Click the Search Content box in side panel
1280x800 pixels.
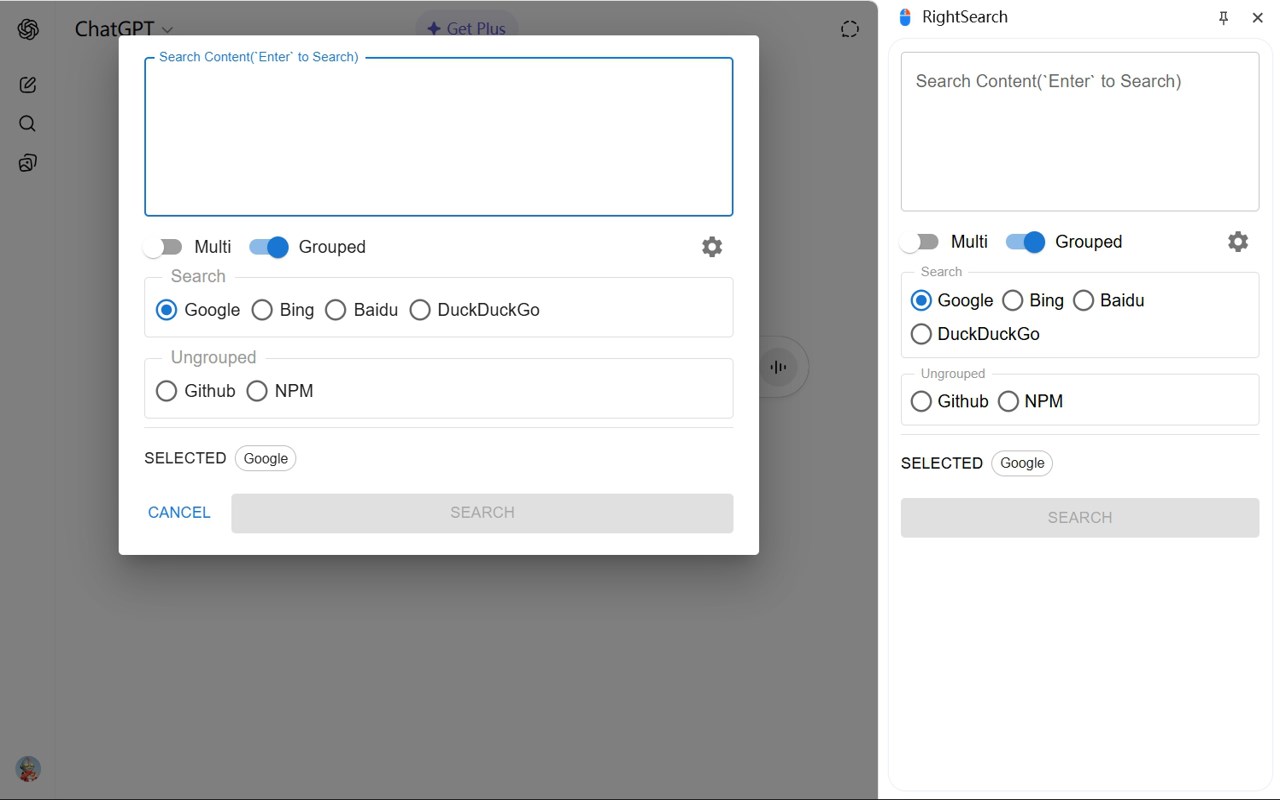pyautogui.click(x=1080, y=132)
